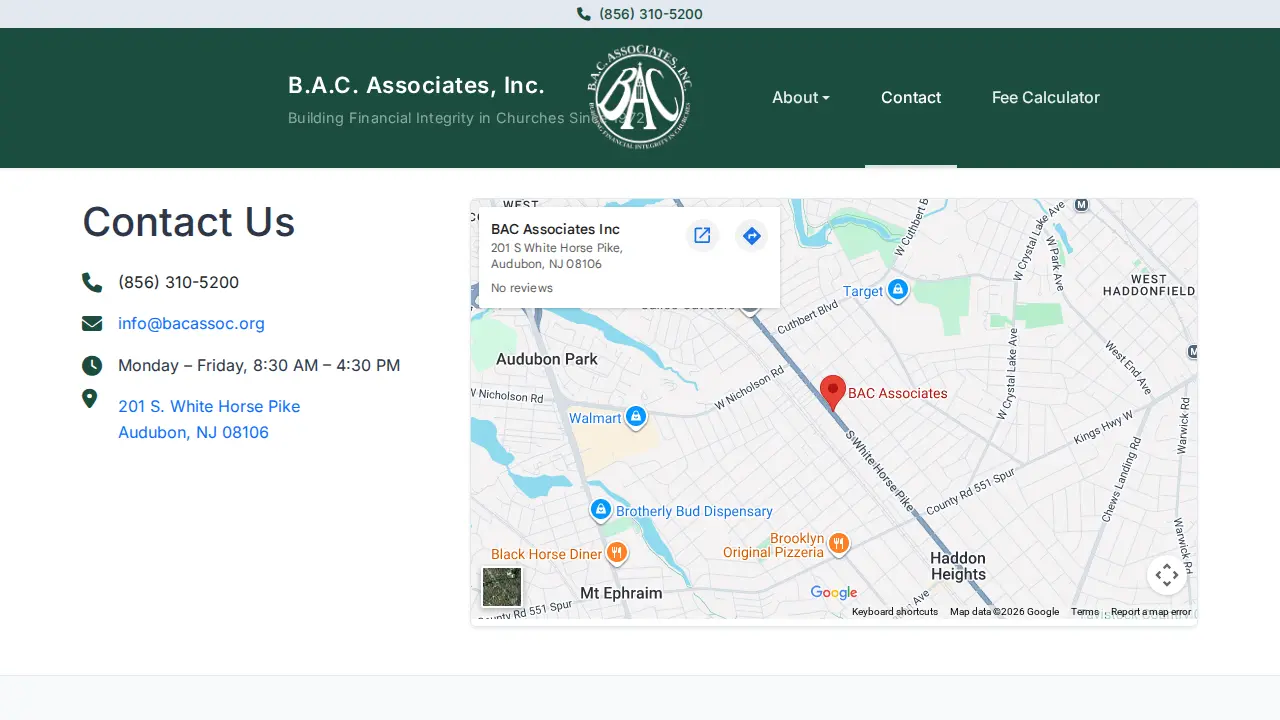Open the Fee Calculator page
The image size is (1280, 720).
(1046, 97)
